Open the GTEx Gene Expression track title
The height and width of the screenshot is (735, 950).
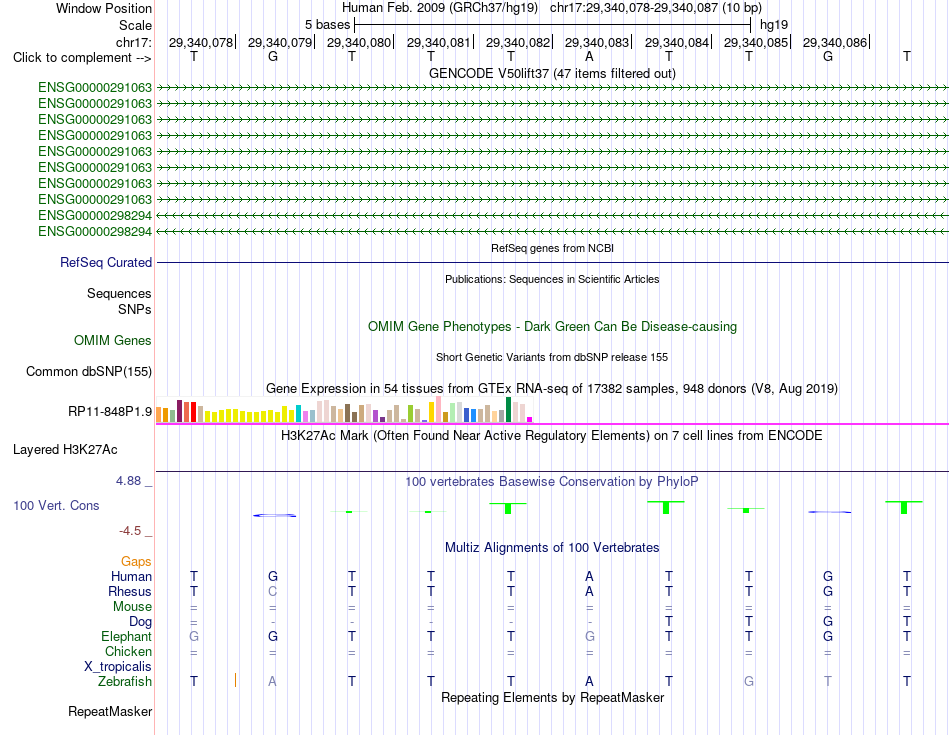click(552, 388)
